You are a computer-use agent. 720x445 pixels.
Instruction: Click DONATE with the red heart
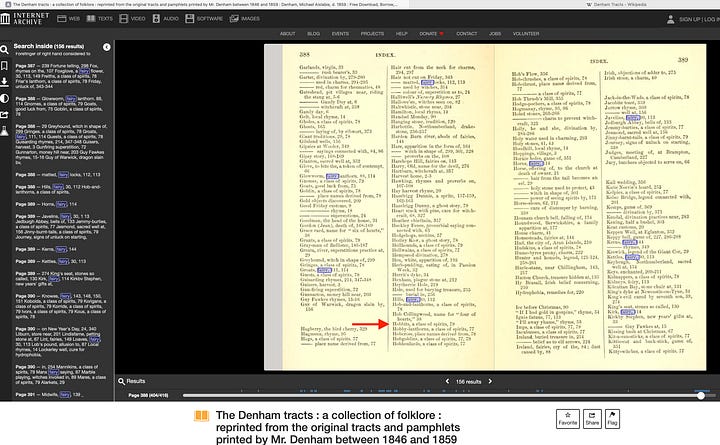pos(431,34)
